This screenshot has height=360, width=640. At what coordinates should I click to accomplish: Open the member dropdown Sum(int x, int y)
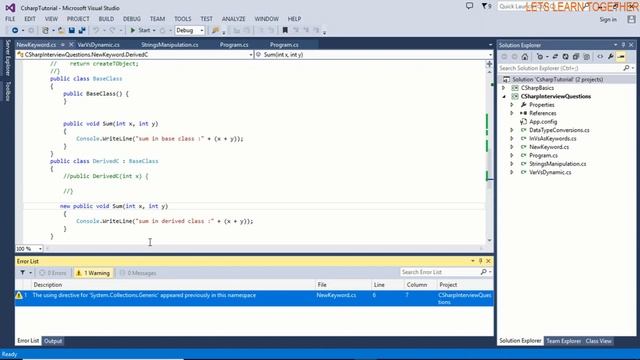(373, 54)
